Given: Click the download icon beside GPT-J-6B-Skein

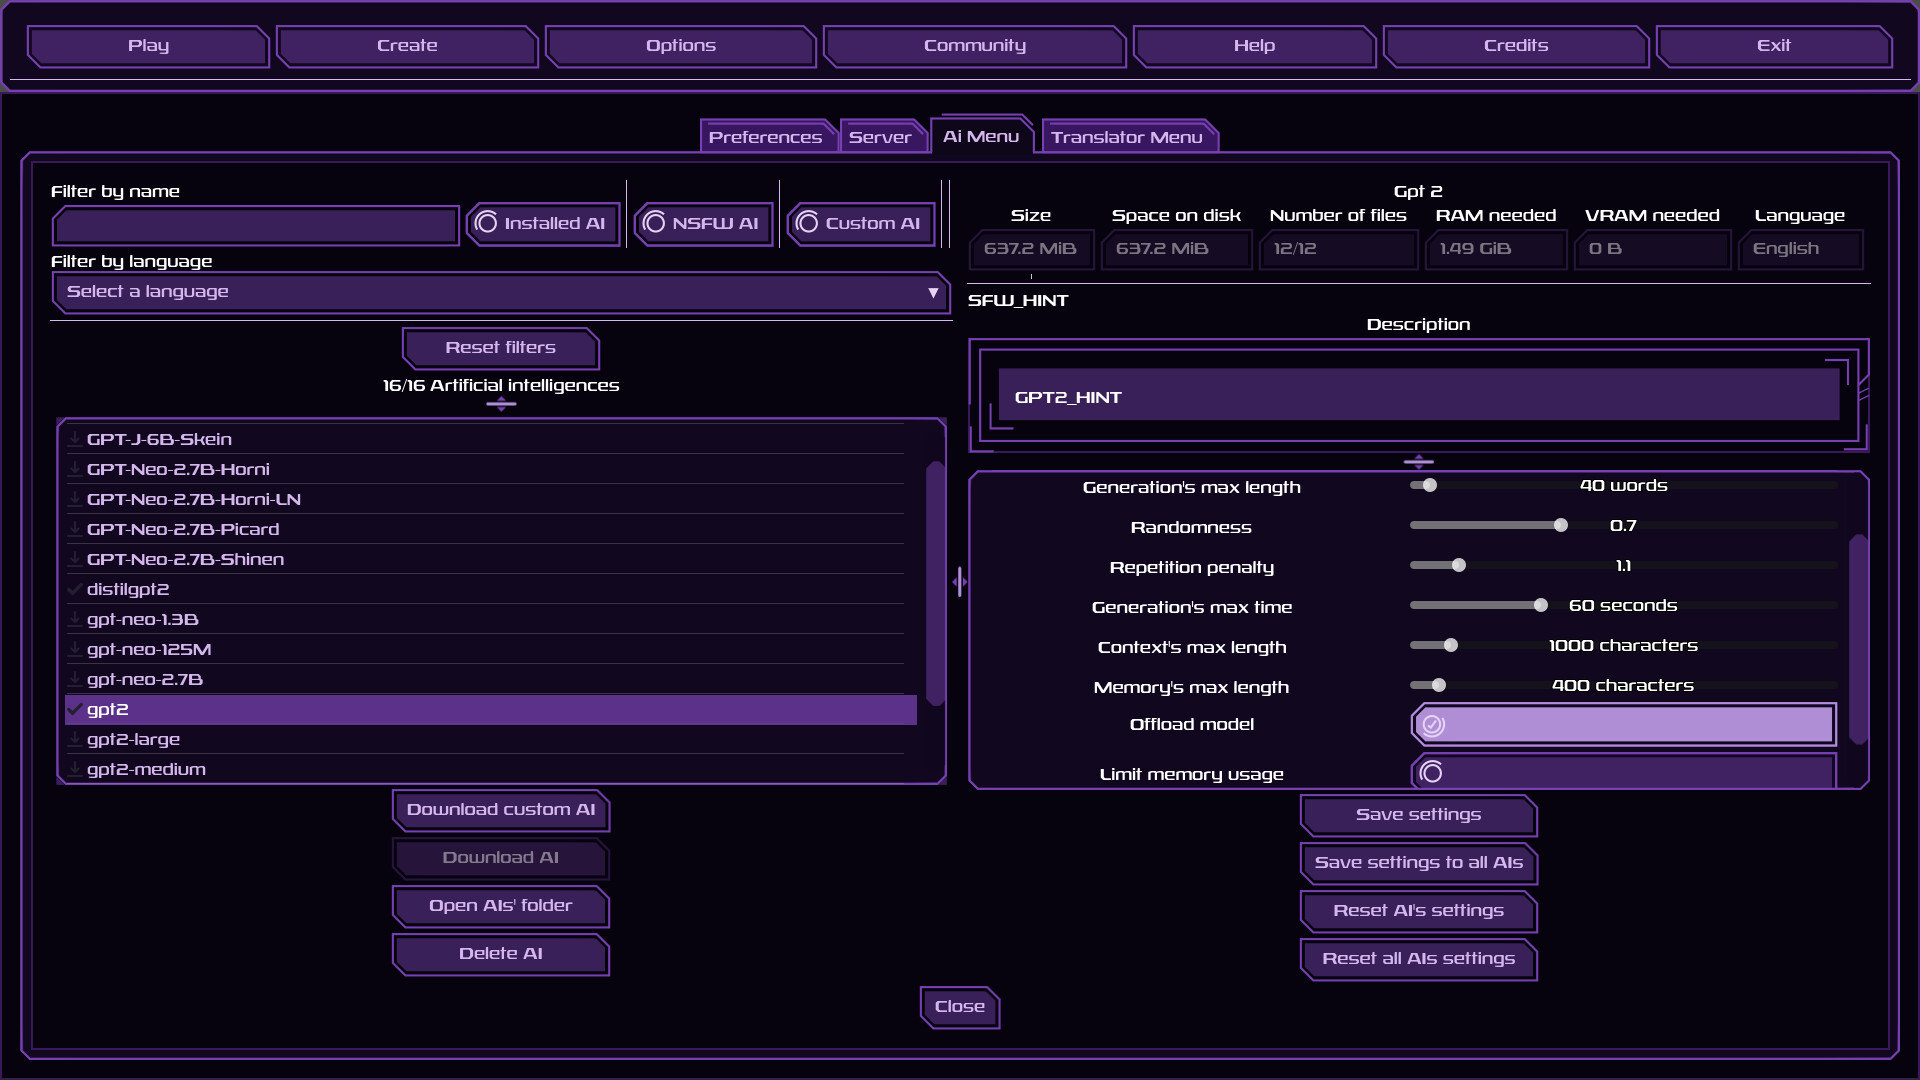Looking at the screenshot, I should 74,438.
